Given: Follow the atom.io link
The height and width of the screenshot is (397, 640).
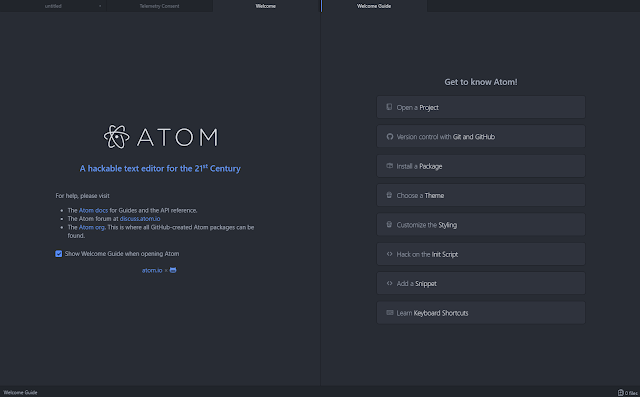Looking at the screenshot, I should coord(152,270).
